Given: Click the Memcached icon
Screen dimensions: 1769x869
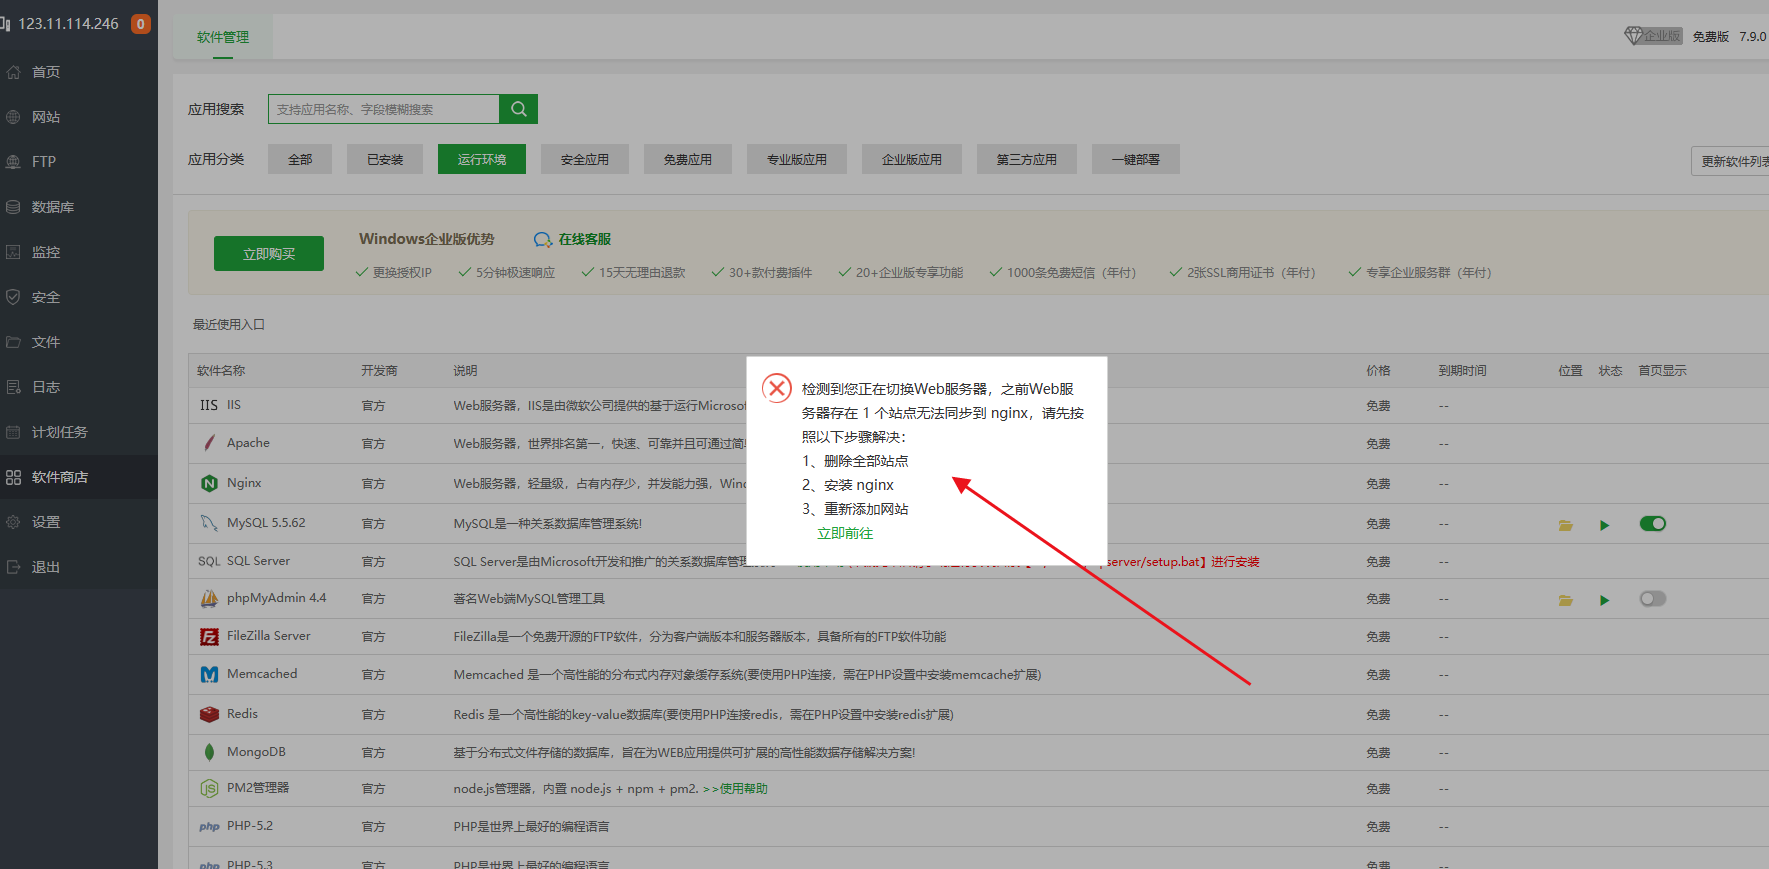Looking at the screenshot, I should [209, 674].
